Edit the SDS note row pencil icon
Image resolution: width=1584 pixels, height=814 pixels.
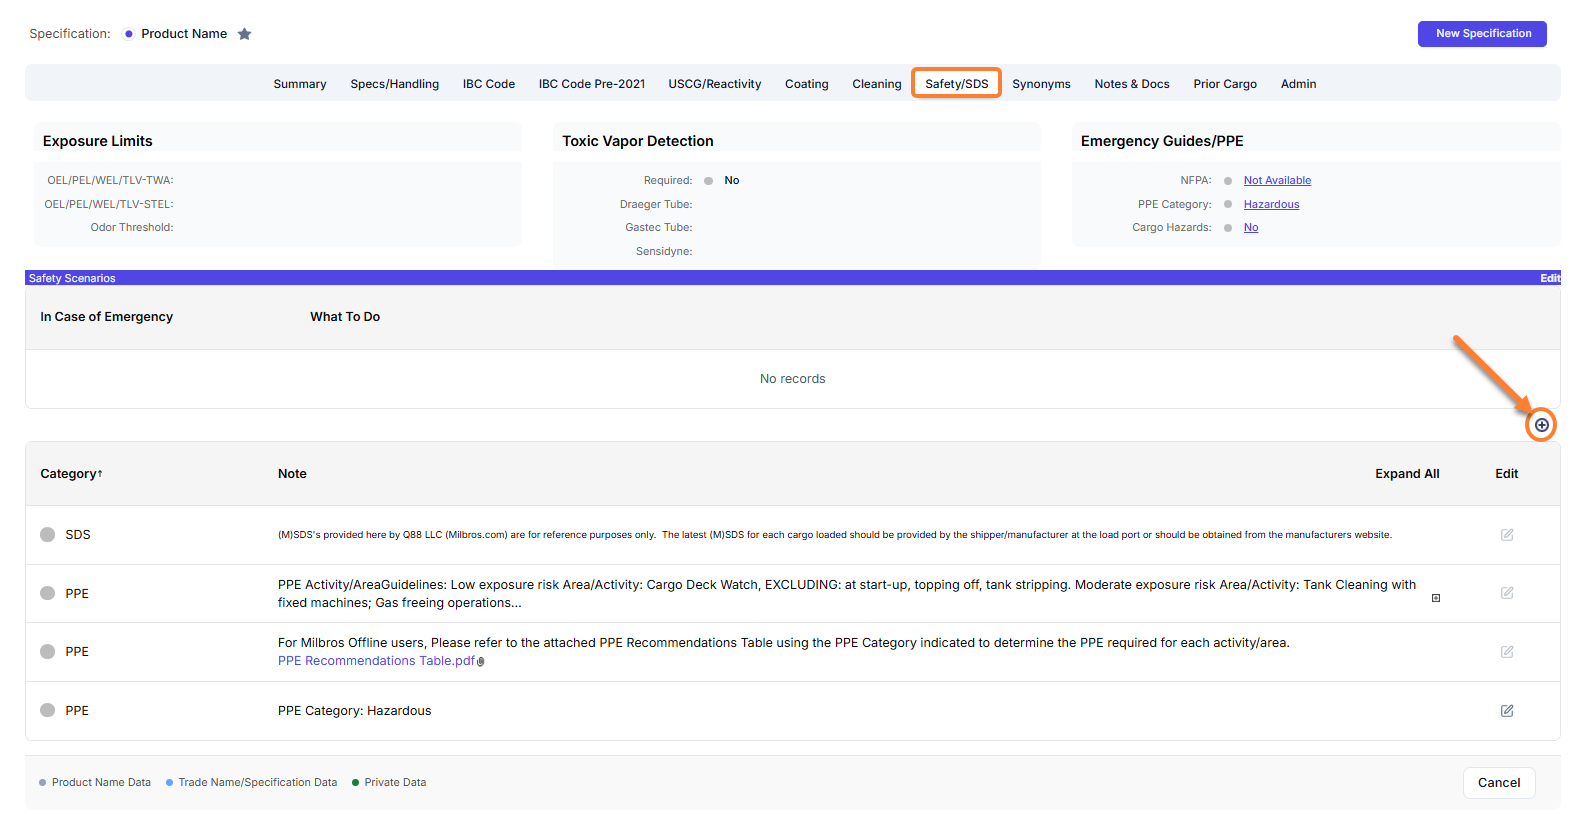tap(1506, 535)
